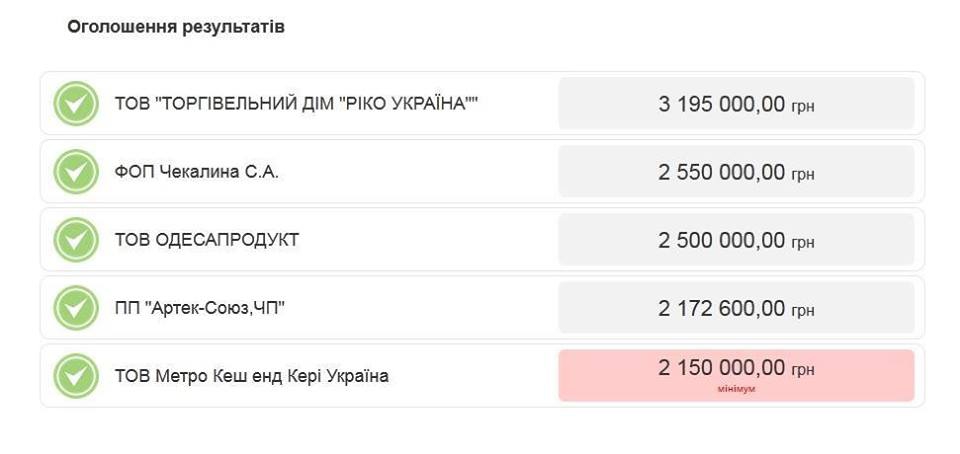Click the грн label in the Артек-Союз row
Viewport: 960px width, 454px height.
(803, 311)
